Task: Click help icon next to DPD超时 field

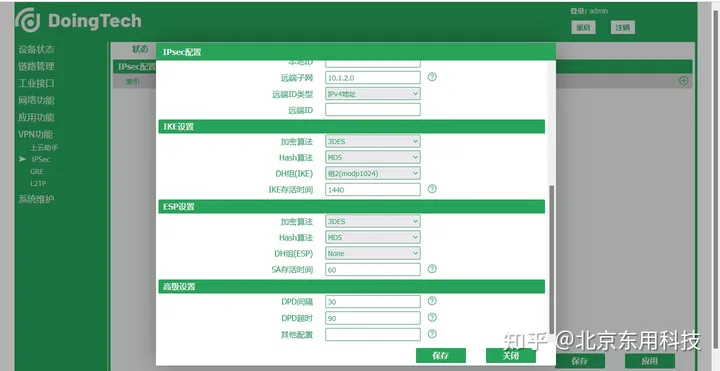Action: (x=432, y=317)
